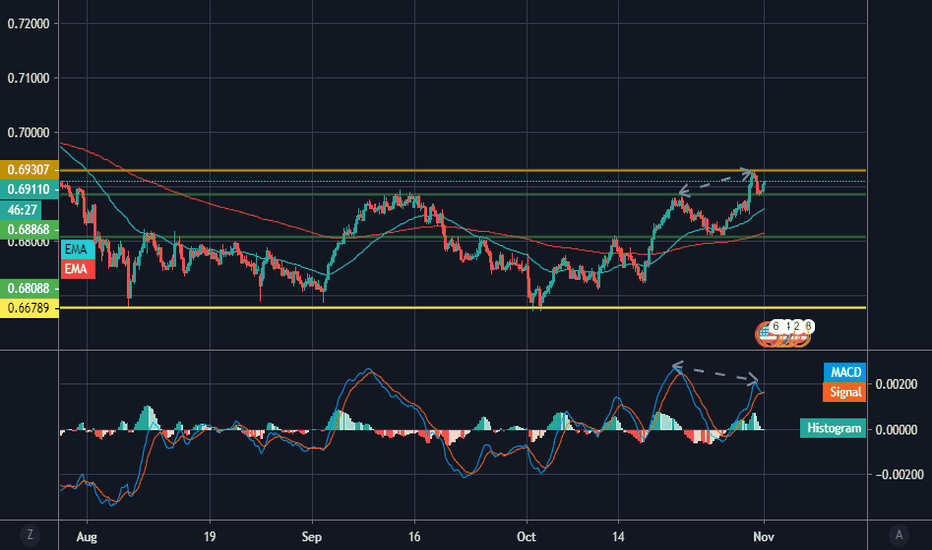
Task: Click the current price 0.69110 label
Action: tap(29, 190)
